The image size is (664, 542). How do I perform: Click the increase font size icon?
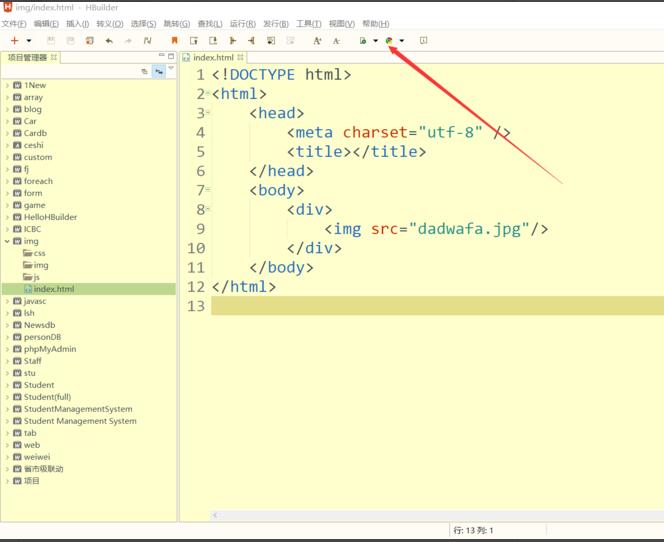[317, 41]
